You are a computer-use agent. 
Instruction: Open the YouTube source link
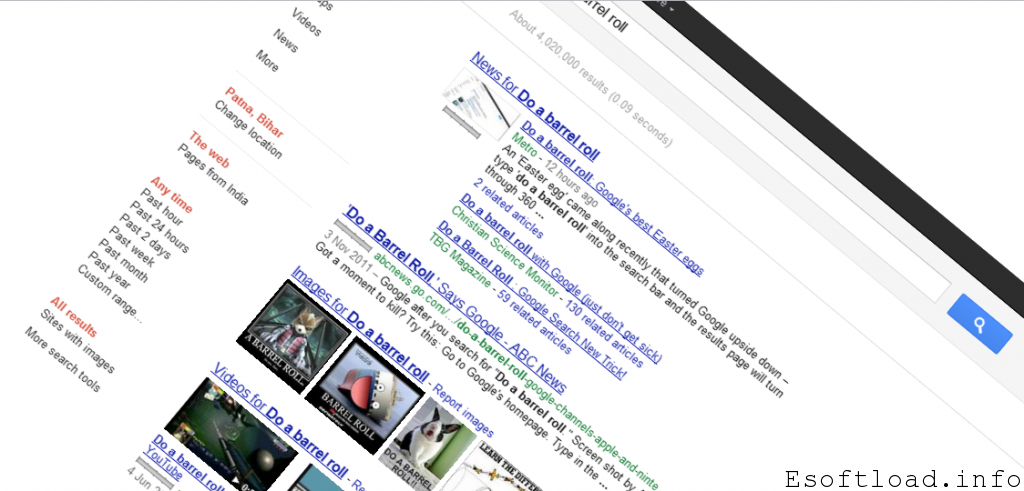click(x=163, y=462)
